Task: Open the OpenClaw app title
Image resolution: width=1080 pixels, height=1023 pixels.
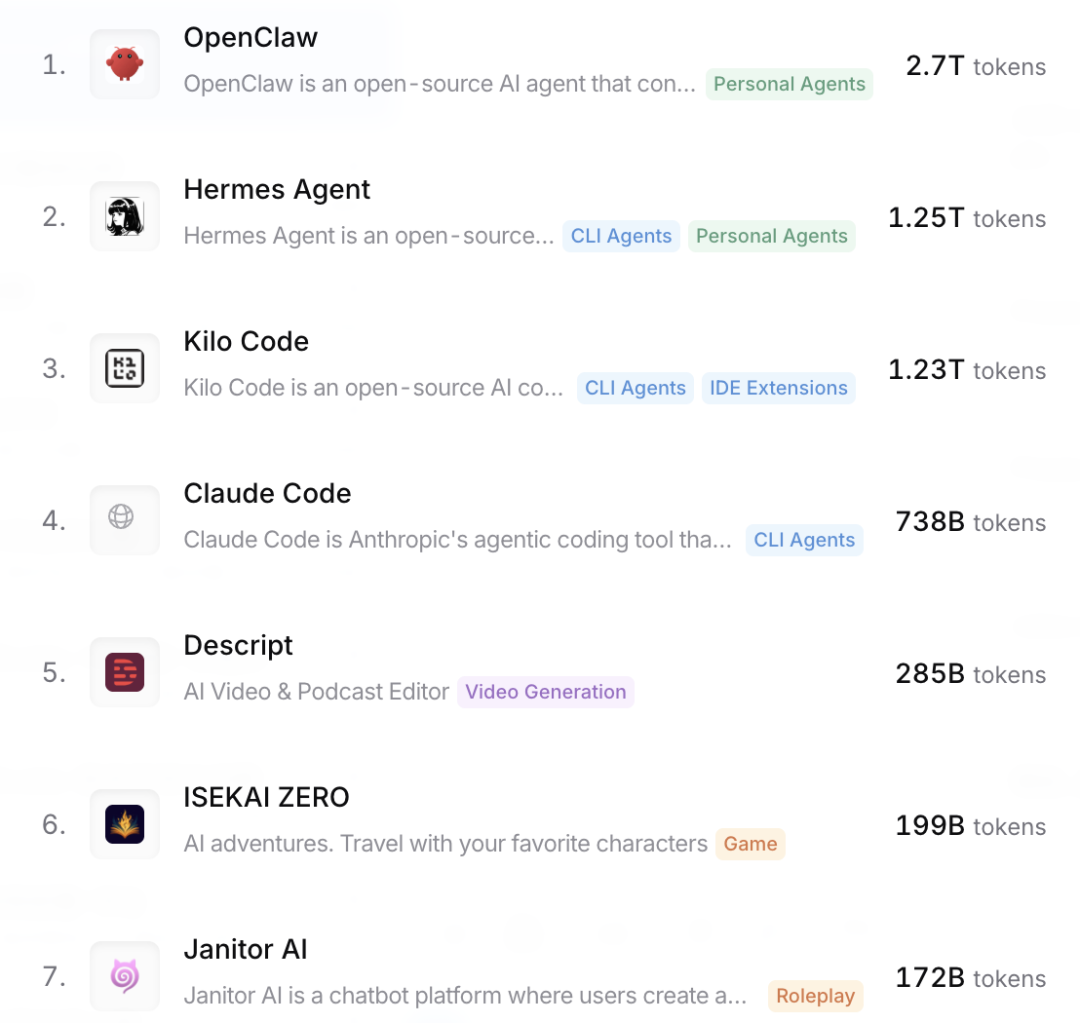Action: tap(251, 37)
